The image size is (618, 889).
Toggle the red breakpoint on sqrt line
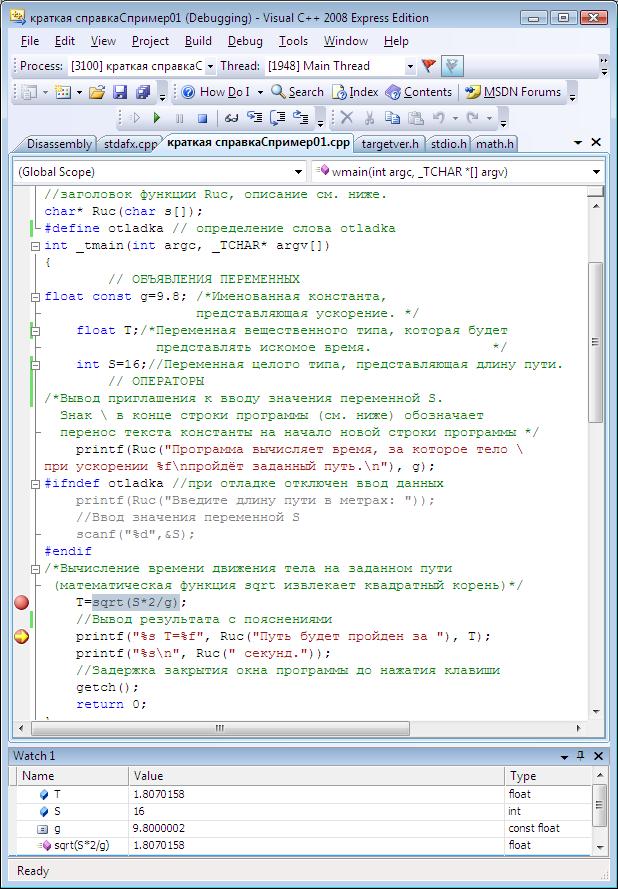click(x=22, y=602)
